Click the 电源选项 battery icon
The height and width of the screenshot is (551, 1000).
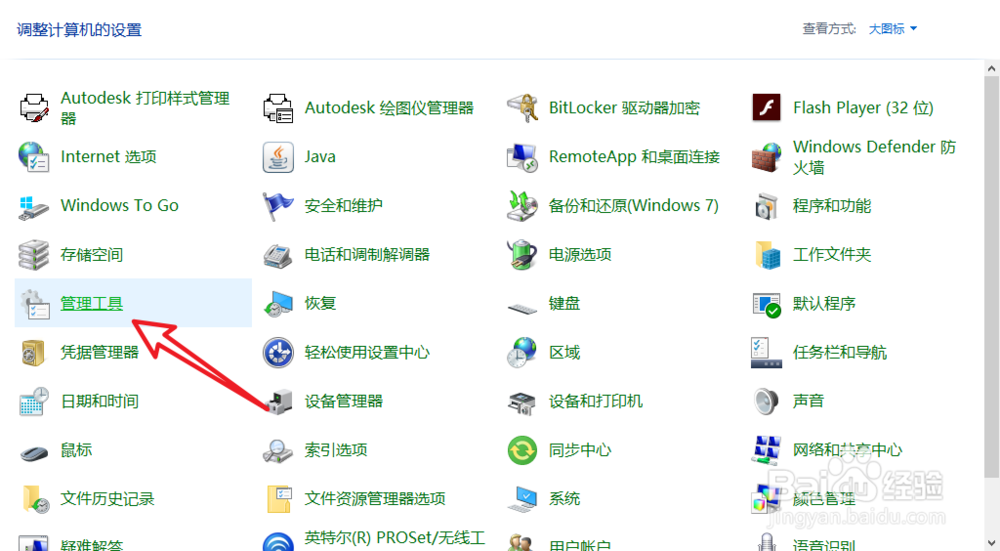pyautogui.click(x=522, y=254)
